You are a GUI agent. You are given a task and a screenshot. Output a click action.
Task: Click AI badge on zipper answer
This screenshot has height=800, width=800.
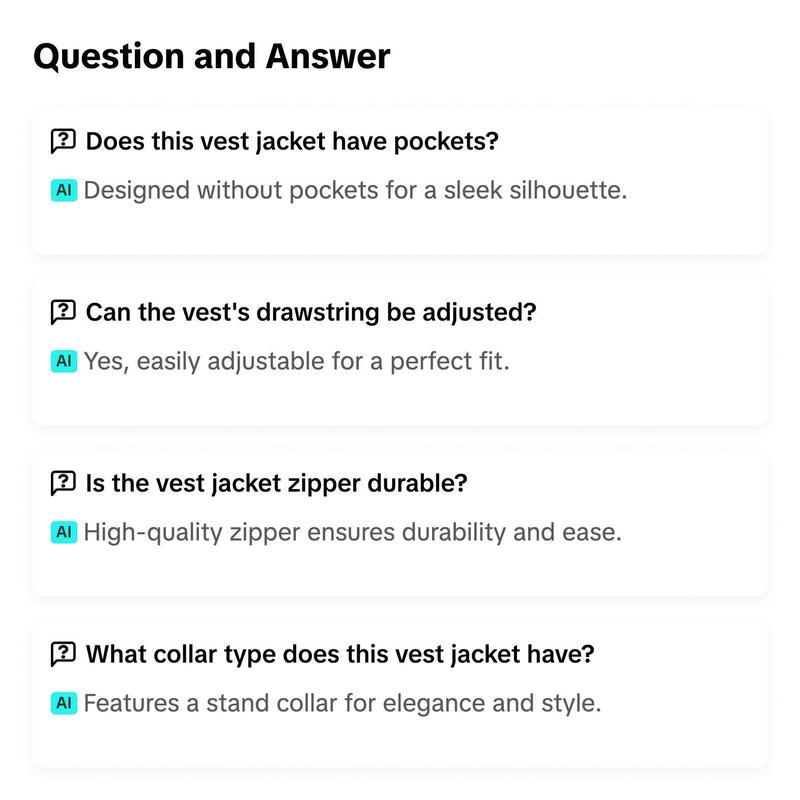(64, 532)
